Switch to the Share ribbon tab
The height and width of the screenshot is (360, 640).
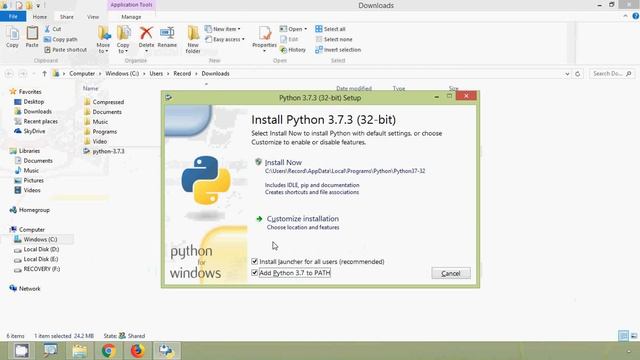pos(67,17)
